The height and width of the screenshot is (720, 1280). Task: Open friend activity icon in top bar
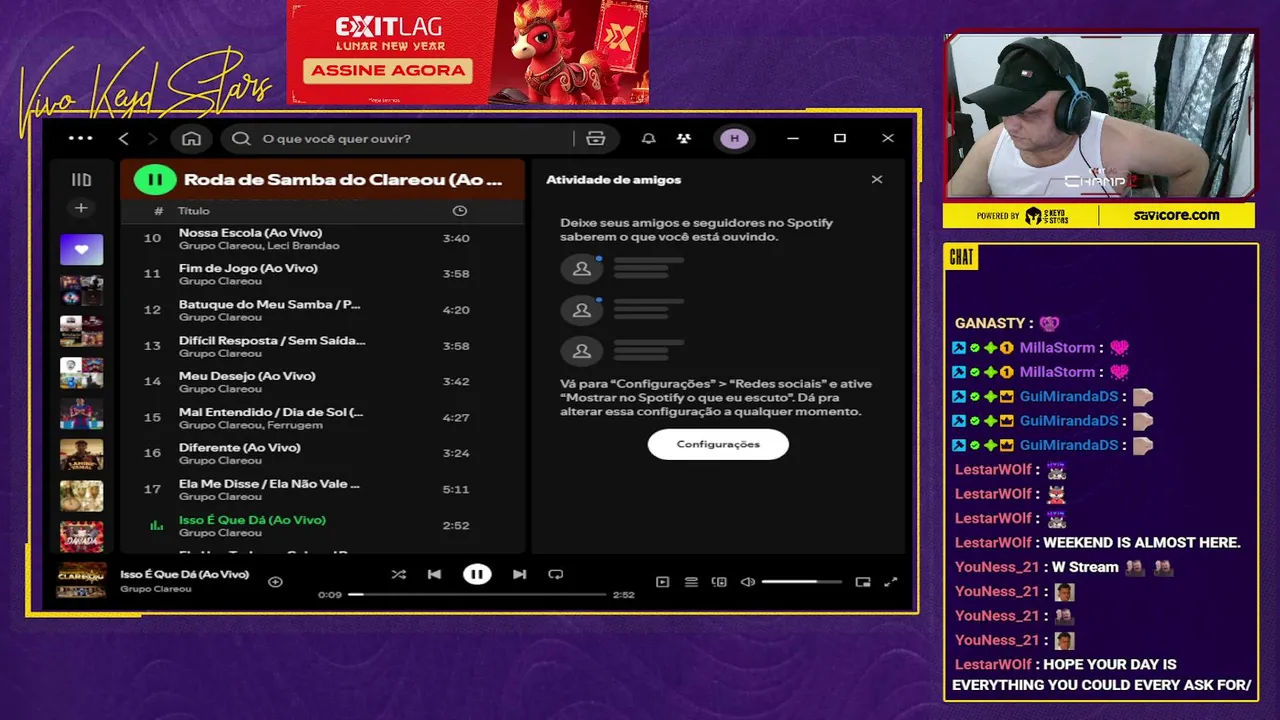684,138
